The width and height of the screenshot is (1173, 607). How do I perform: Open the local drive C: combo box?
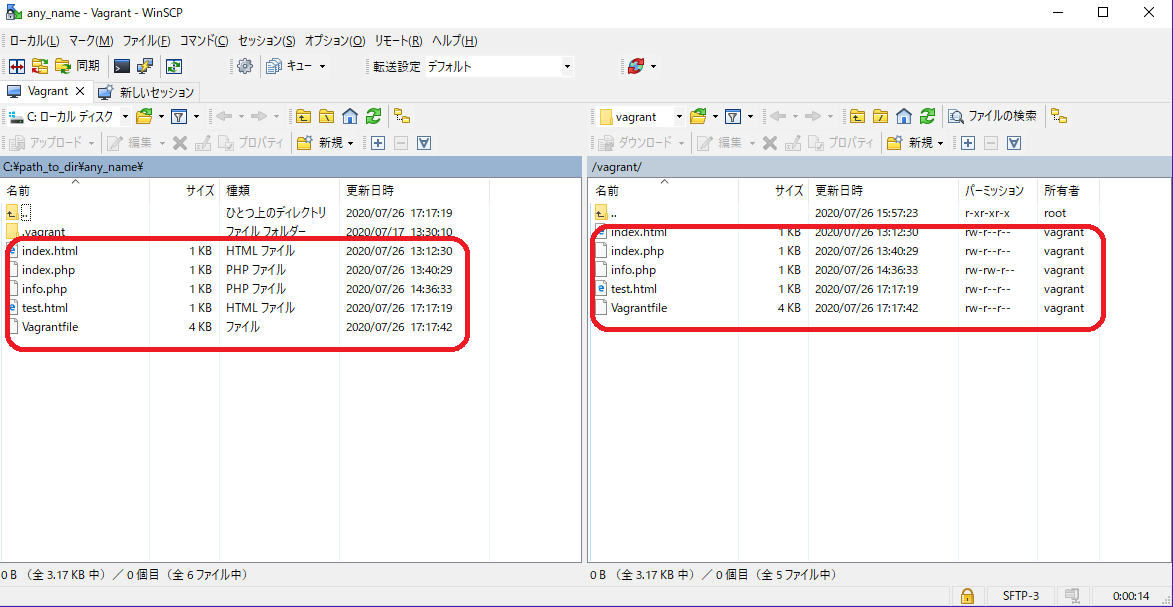pyautogui.click(x=68, y=116)
